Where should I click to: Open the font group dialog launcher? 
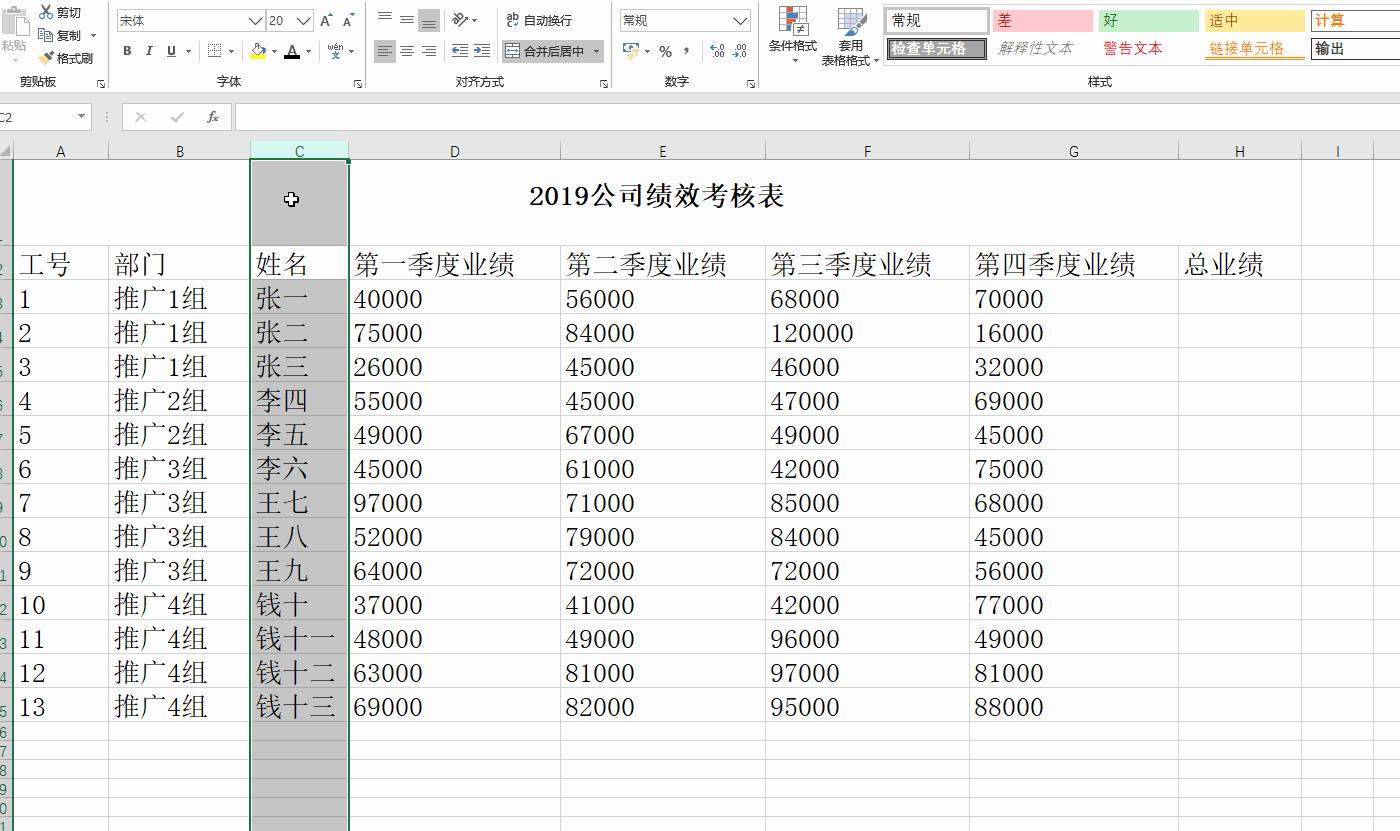point(358,84)
